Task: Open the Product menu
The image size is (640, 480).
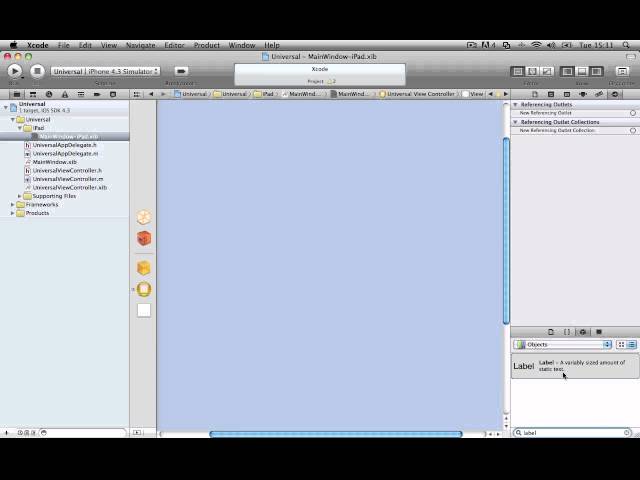Action: click(x=207, y=45)
